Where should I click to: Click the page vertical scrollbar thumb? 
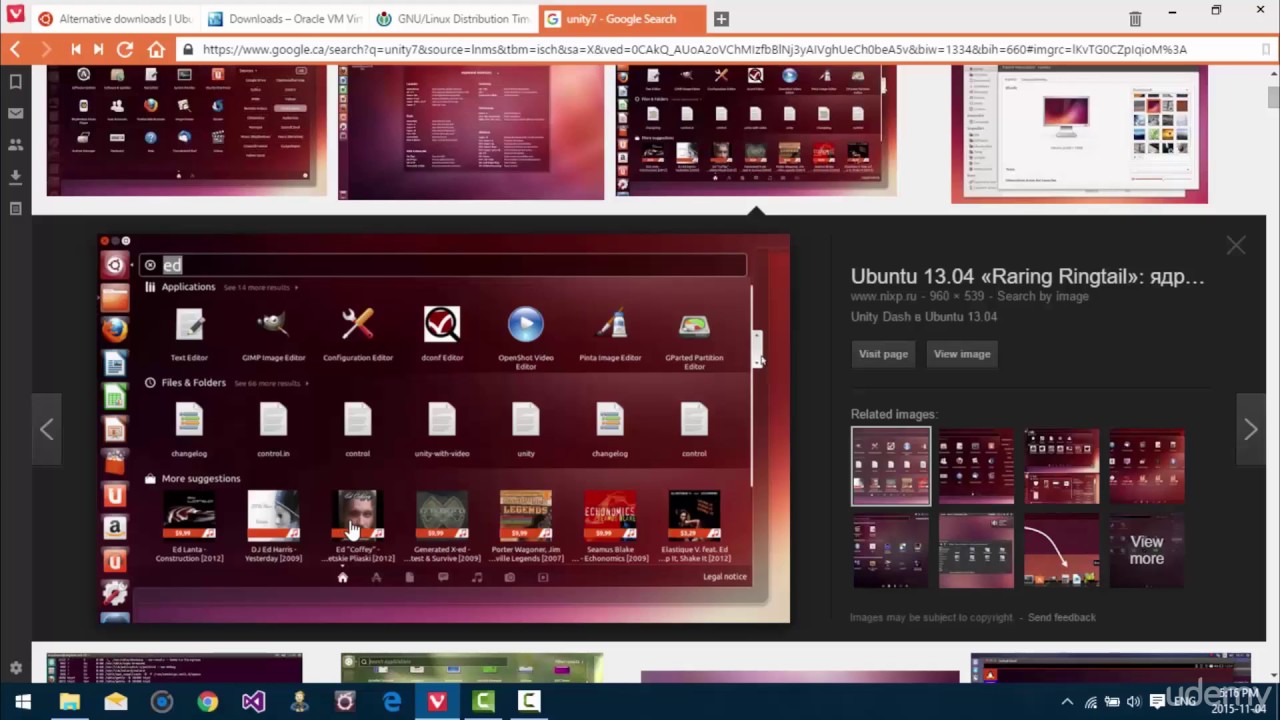coord(1273,97)
